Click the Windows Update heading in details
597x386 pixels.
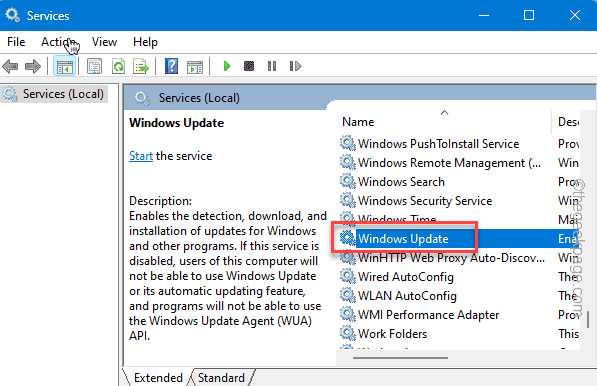pos(176,123)
